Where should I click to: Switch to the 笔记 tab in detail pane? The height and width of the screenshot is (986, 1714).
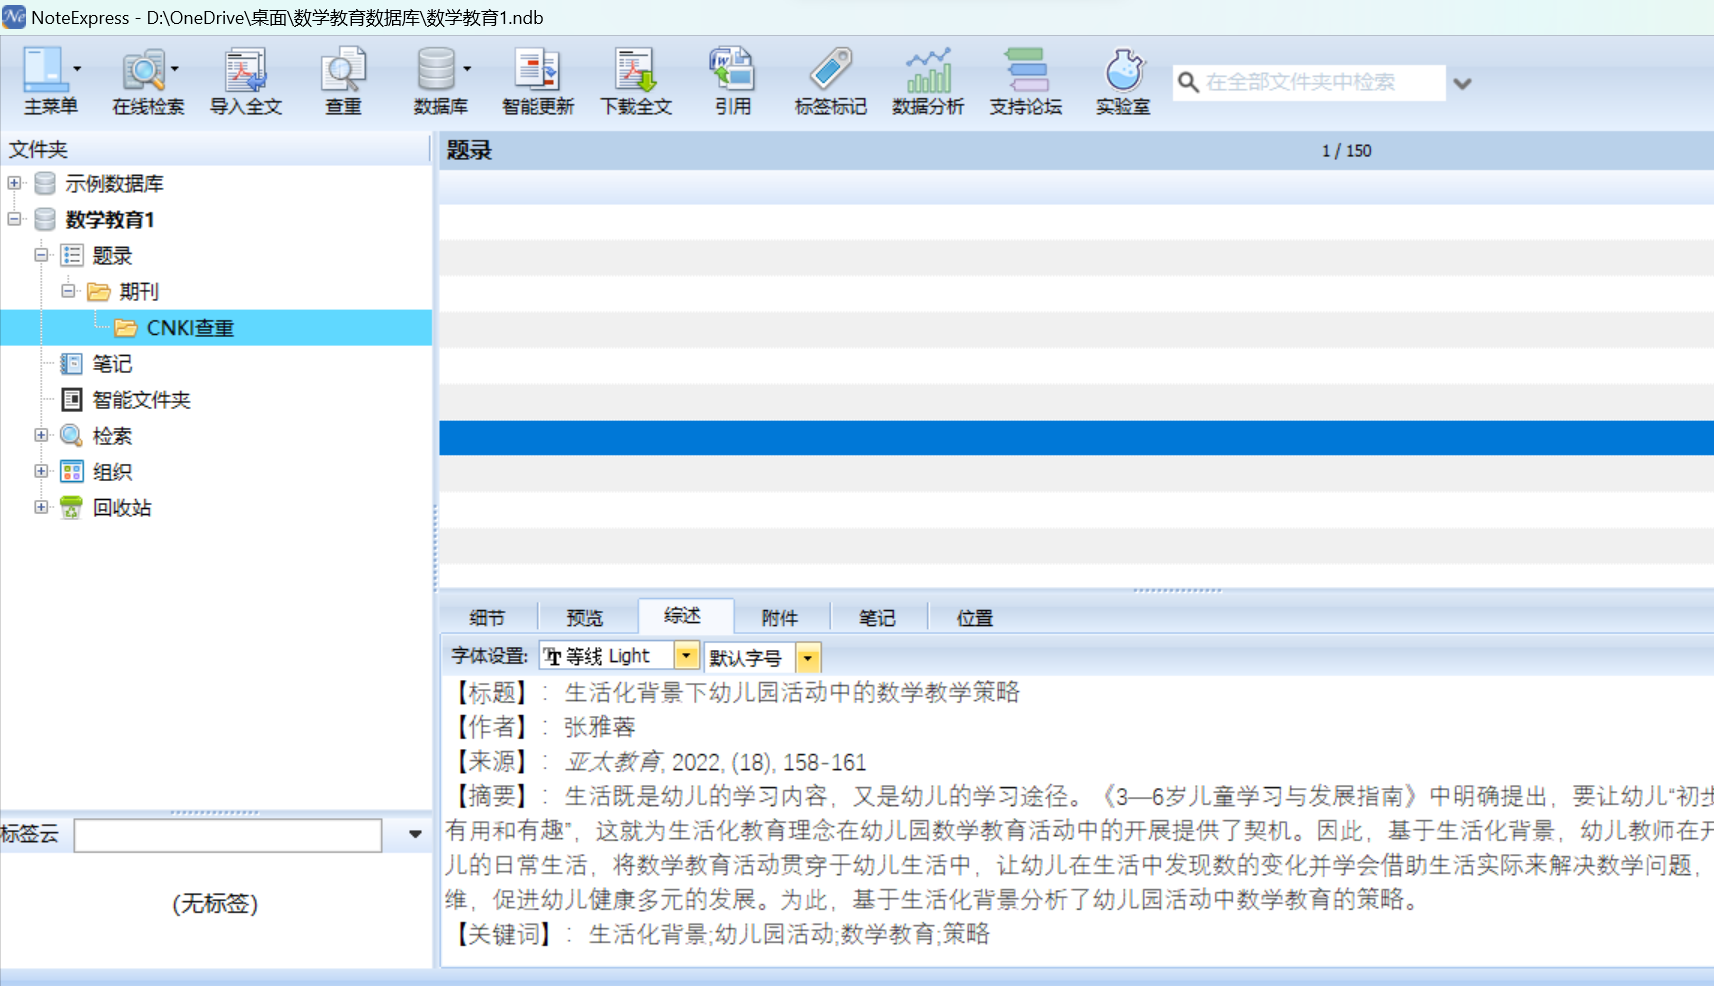pos(878,618)
